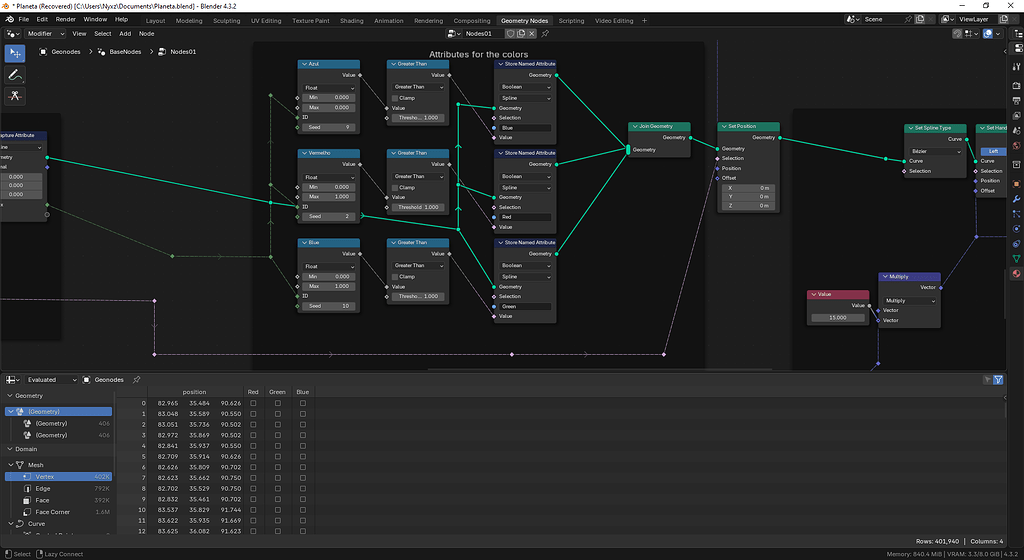
Task: Duplicate the Nodes01 node group
Action: [521, 33]
